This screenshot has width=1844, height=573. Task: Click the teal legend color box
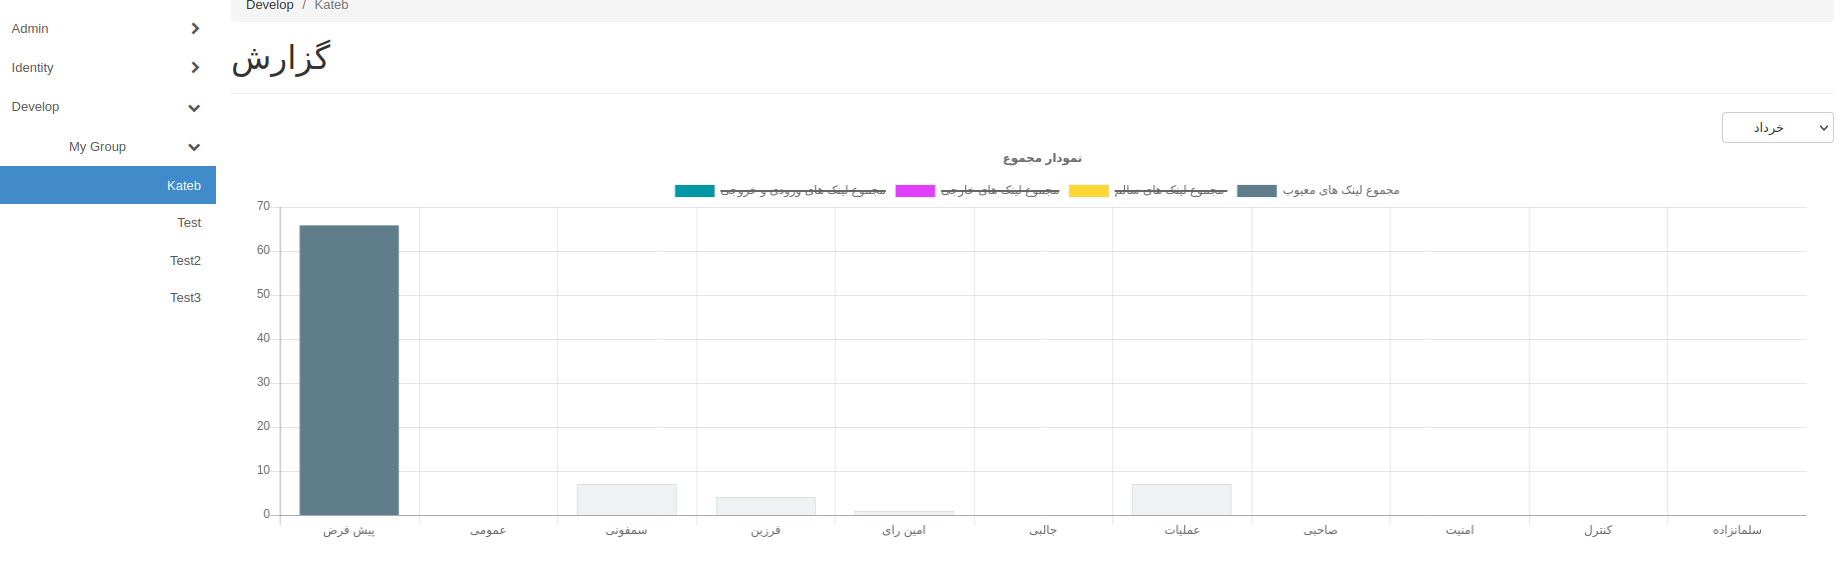pyautogui.click(x=695, y=191)
